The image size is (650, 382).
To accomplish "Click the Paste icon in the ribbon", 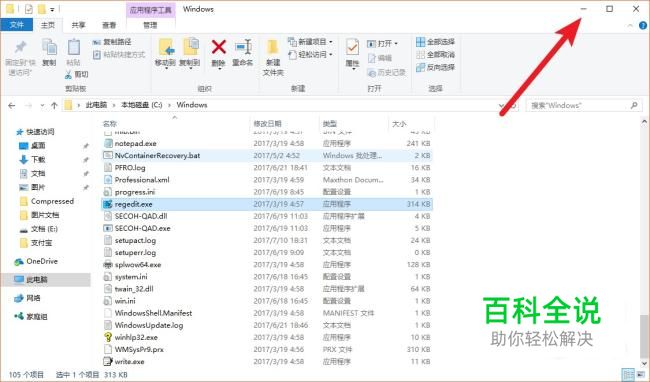I will [73, 48].
